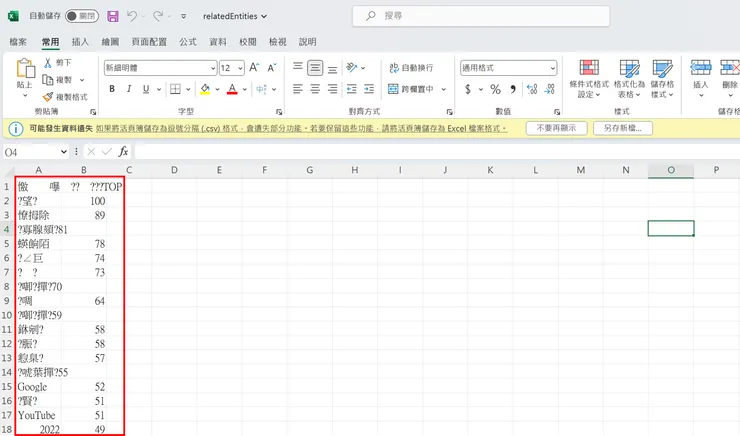Open the 檔案 (File) menu tab
740x436 pixels.
point(18,42)
